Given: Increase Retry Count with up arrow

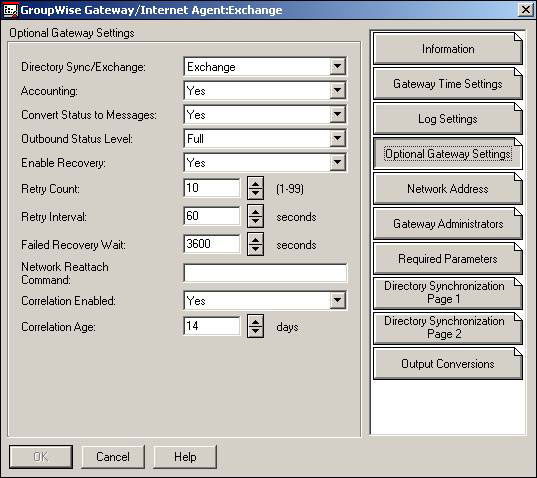Looking at the screenshot, I should 255,183.
